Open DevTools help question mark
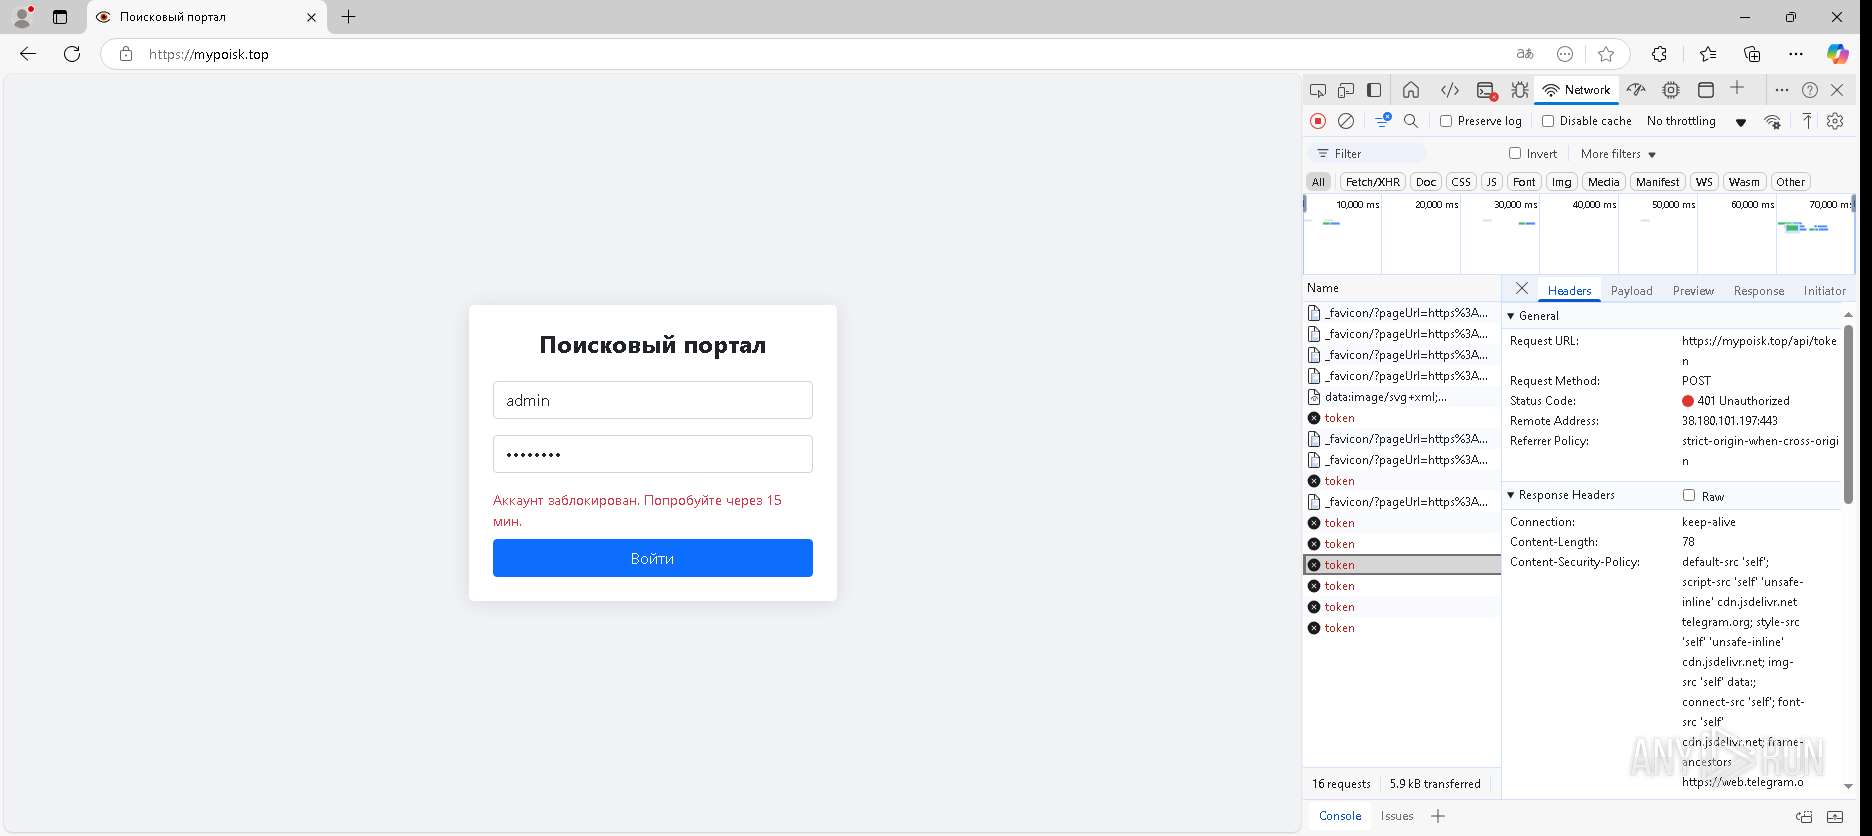 [1810, 90]
